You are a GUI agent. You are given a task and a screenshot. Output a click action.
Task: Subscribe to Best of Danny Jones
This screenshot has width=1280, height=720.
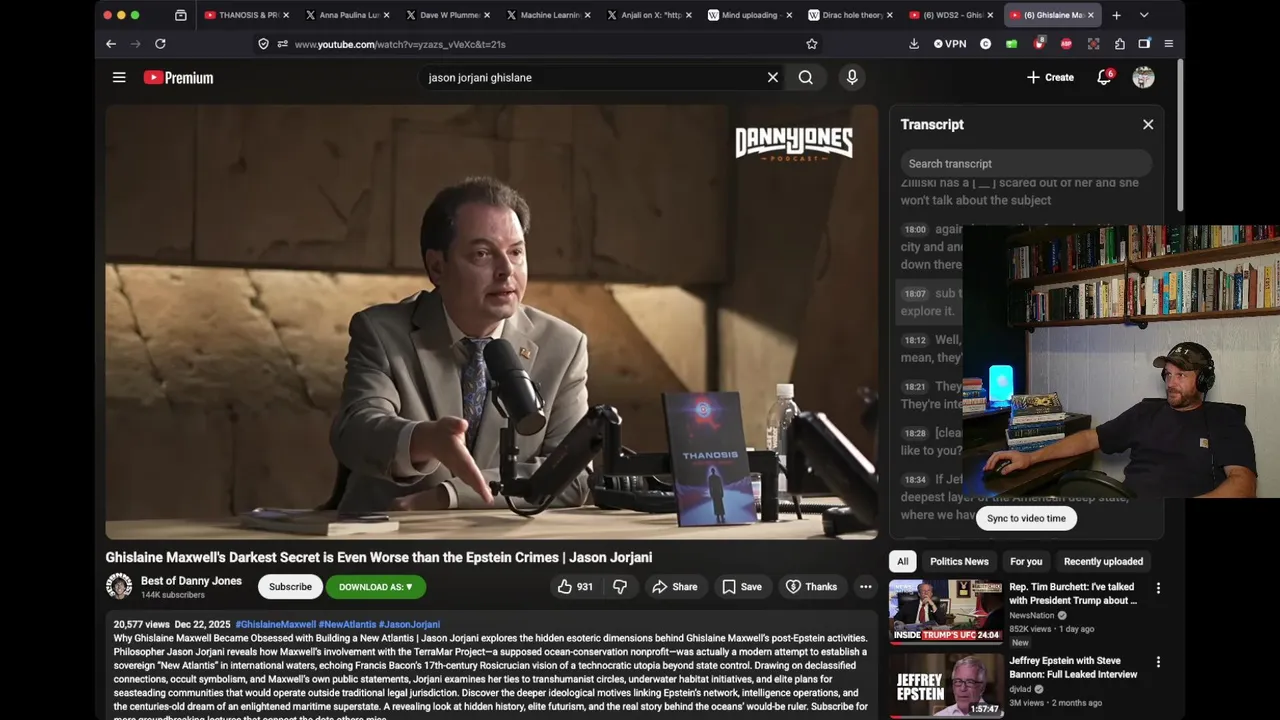290,587
